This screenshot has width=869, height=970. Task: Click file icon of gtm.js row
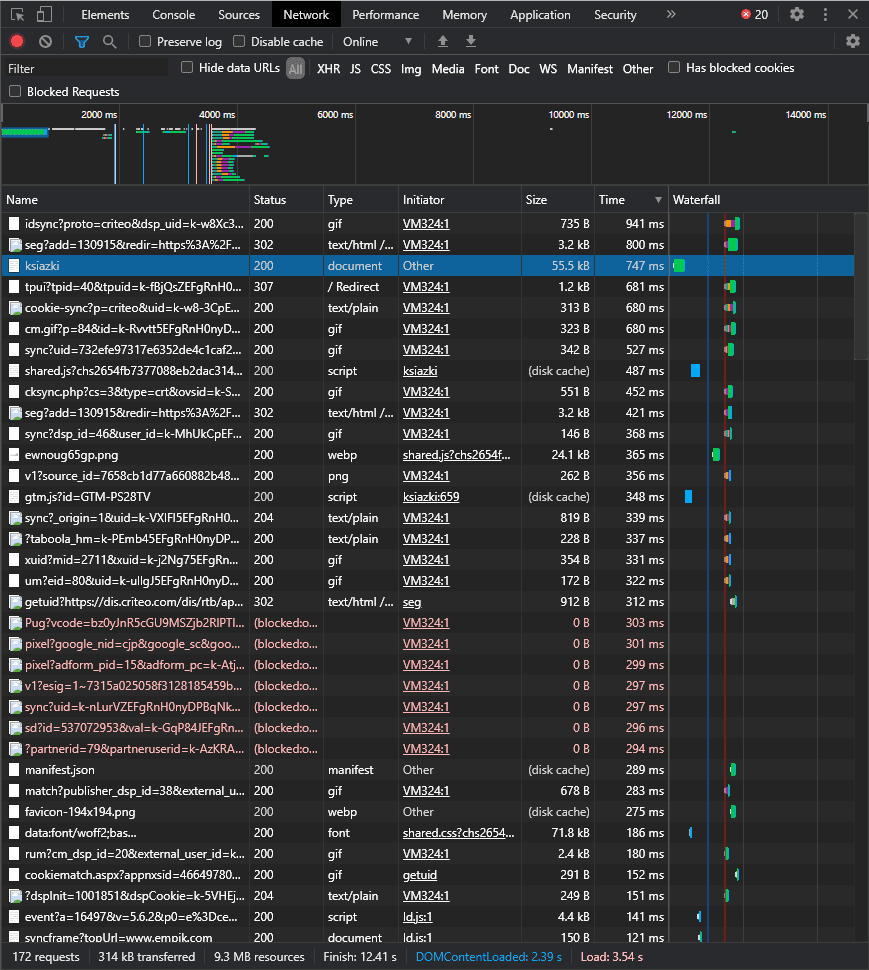tap(14, 497)
